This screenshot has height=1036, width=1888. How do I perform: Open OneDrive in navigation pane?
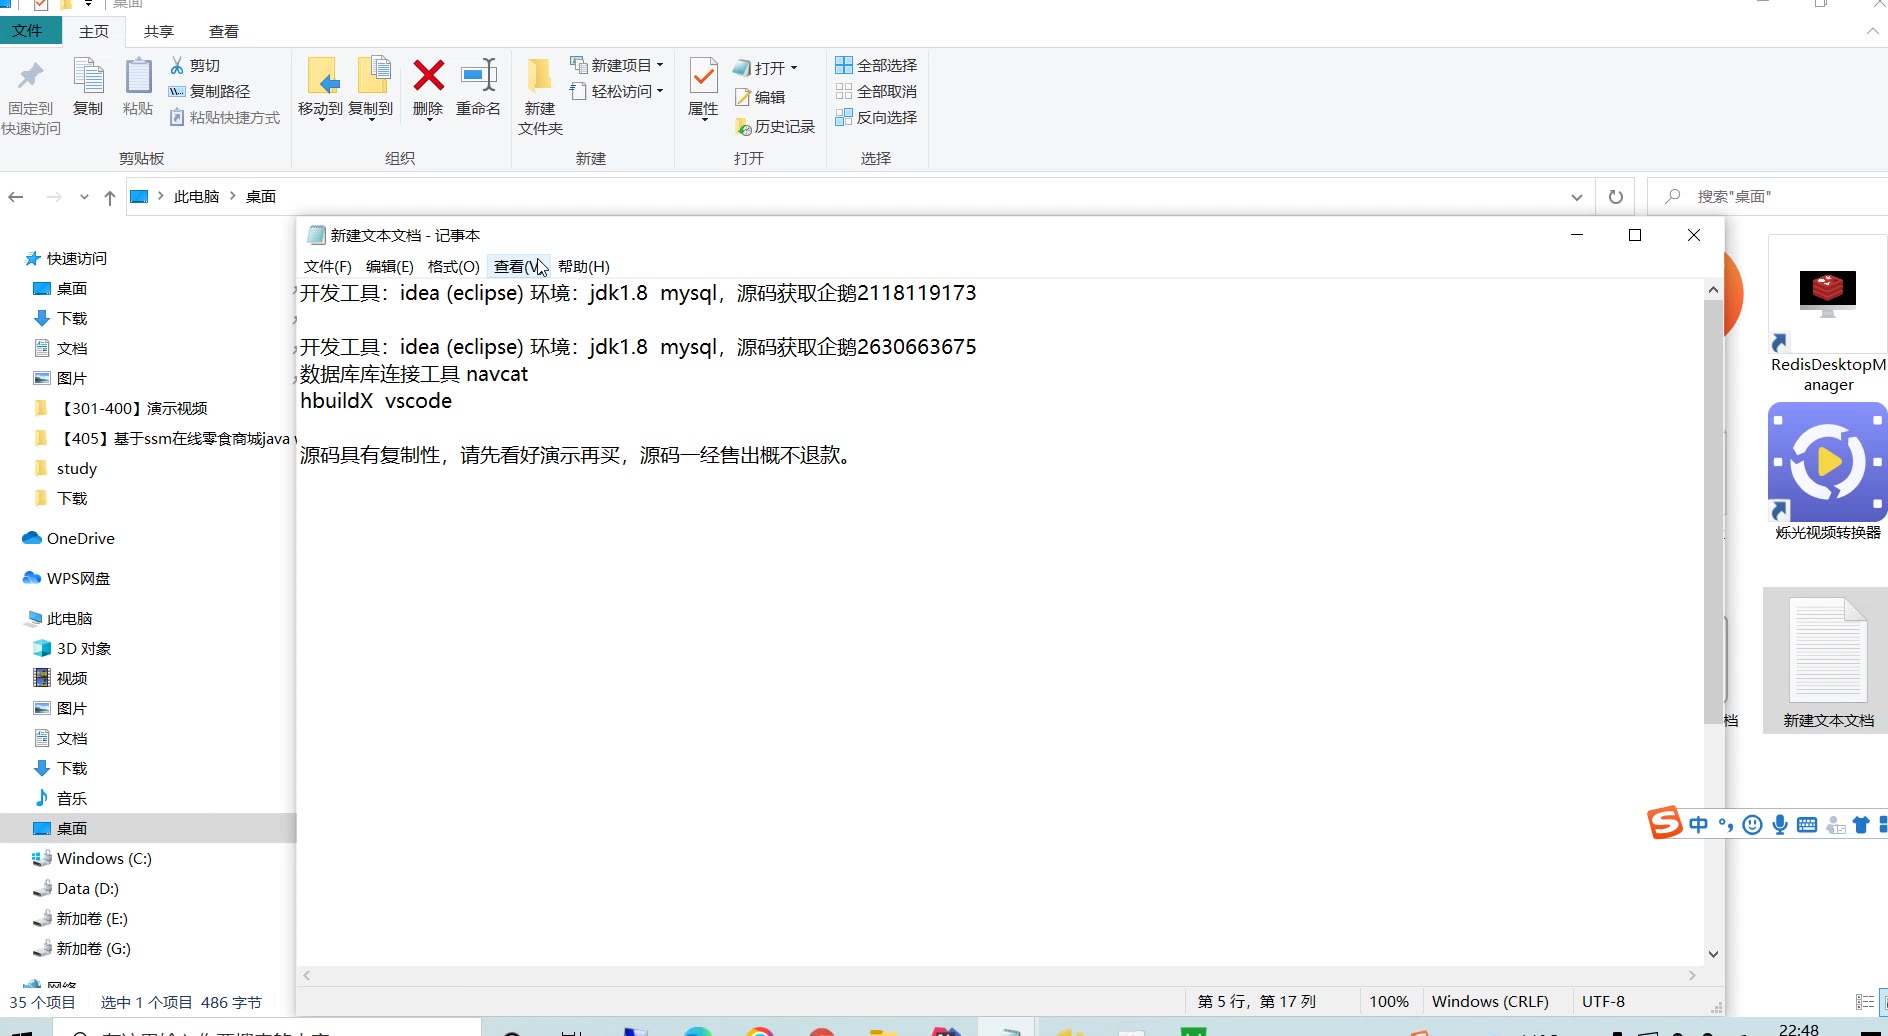coord(69,538)
